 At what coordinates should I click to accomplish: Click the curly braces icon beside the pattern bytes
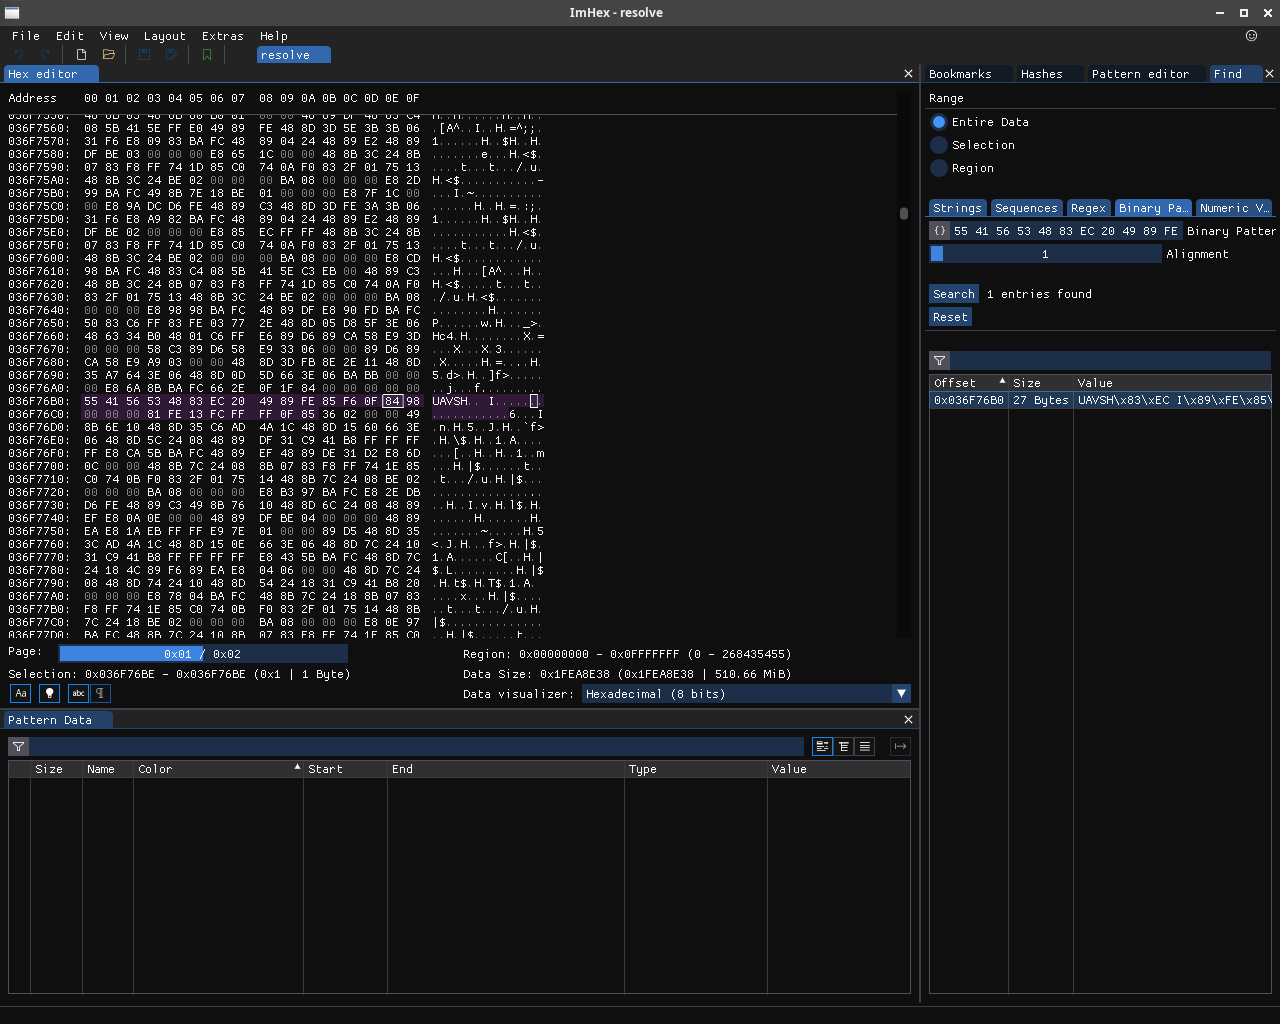point(939,230)
